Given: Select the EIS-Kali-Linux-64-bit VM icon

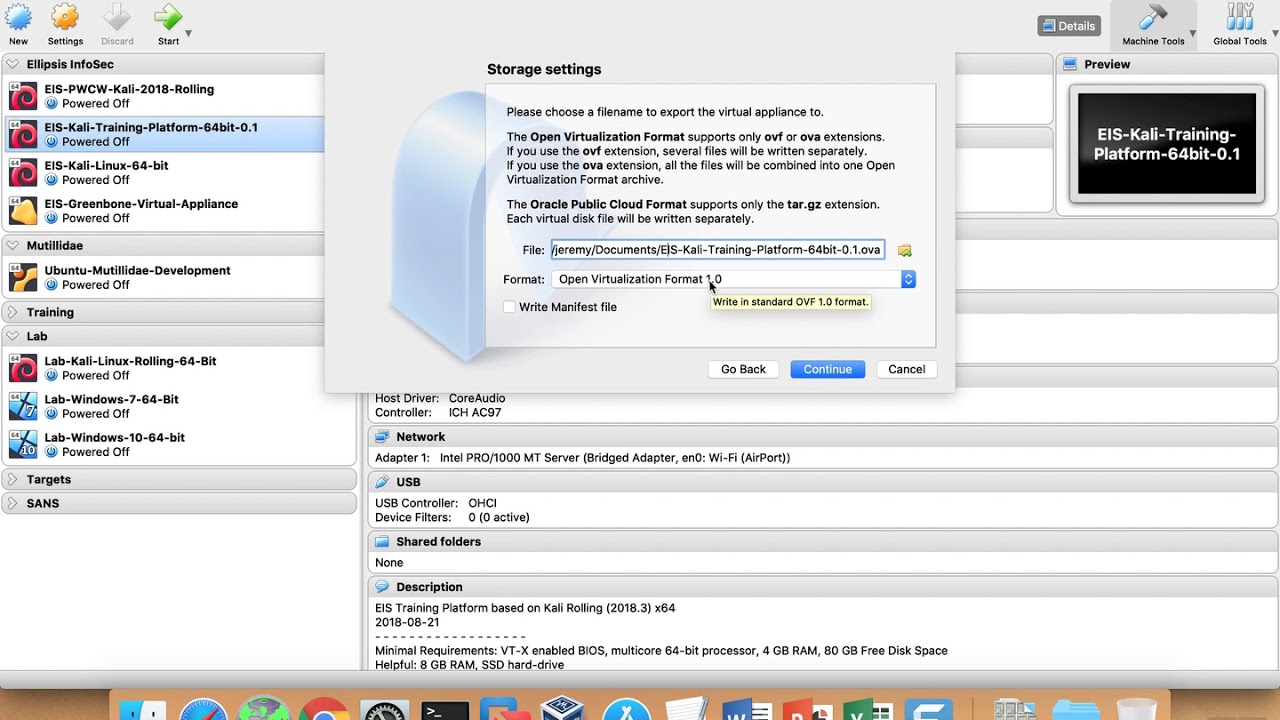Looking at the screenshot, I should pyautogui.click(x=23, y=172).
